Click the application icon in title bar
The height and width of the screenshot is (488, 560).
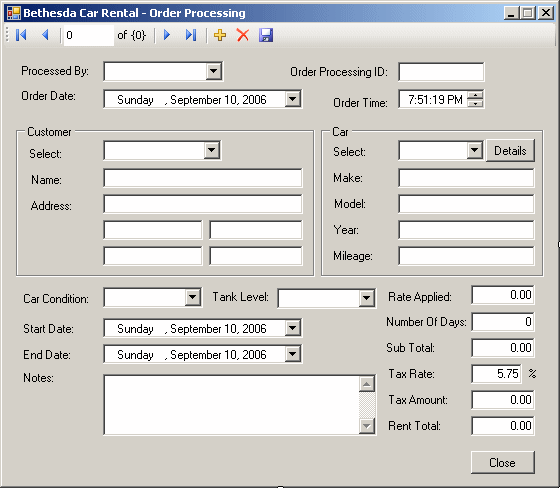[14, 13]
